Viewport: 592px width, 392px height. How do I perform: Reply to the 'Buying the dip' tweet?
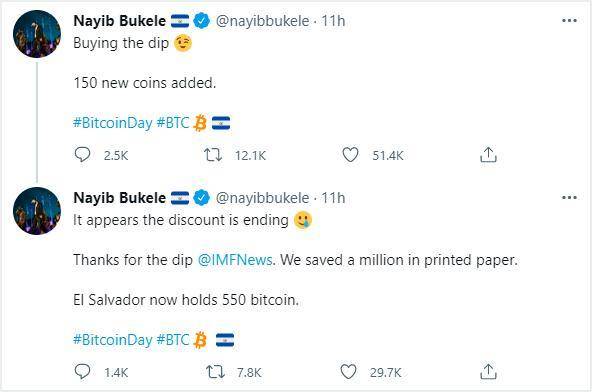[82, 154]
